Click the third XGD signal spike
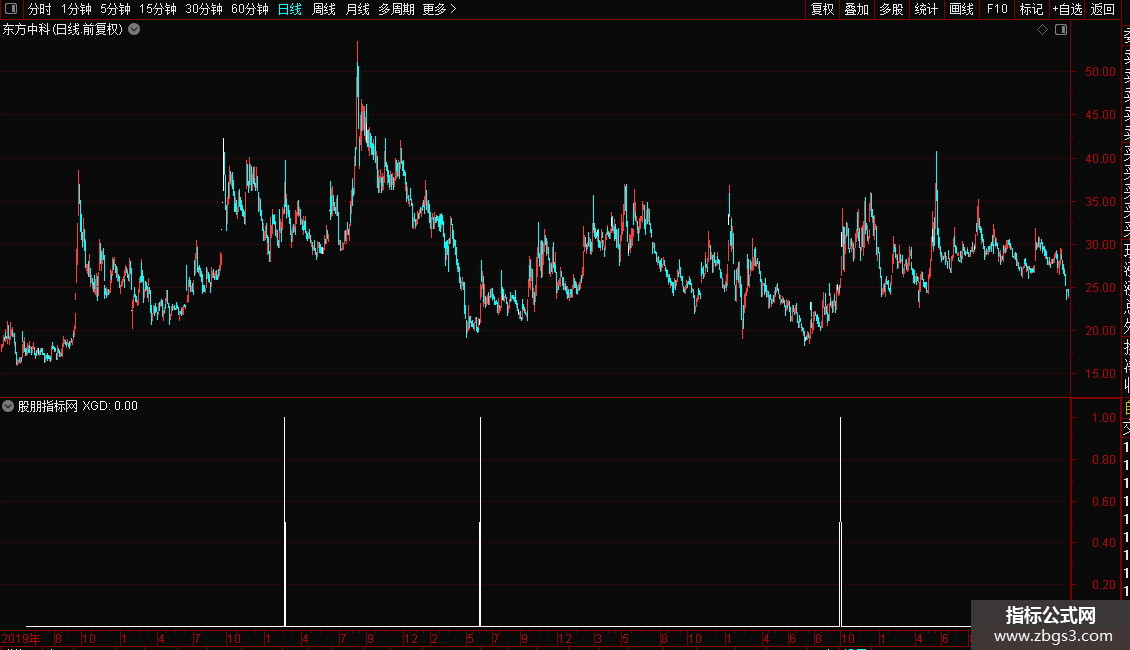 (840, 521)
